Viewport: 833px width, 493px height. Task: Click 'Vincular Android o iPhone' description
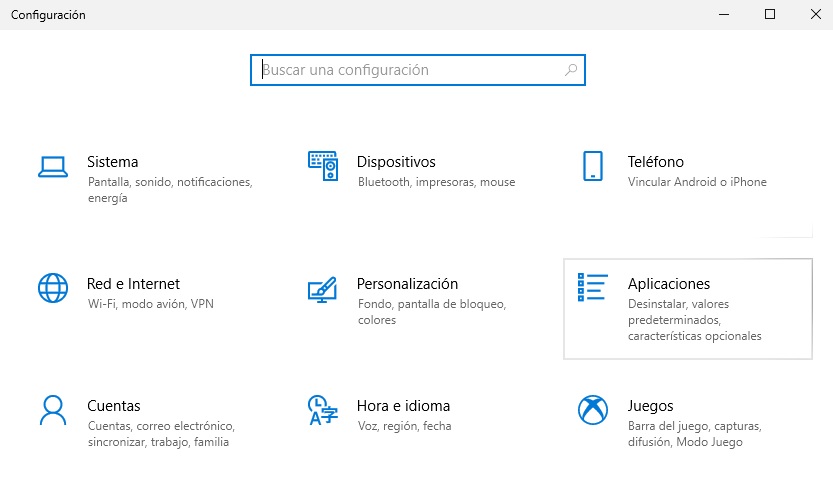[x=697, y=182]
